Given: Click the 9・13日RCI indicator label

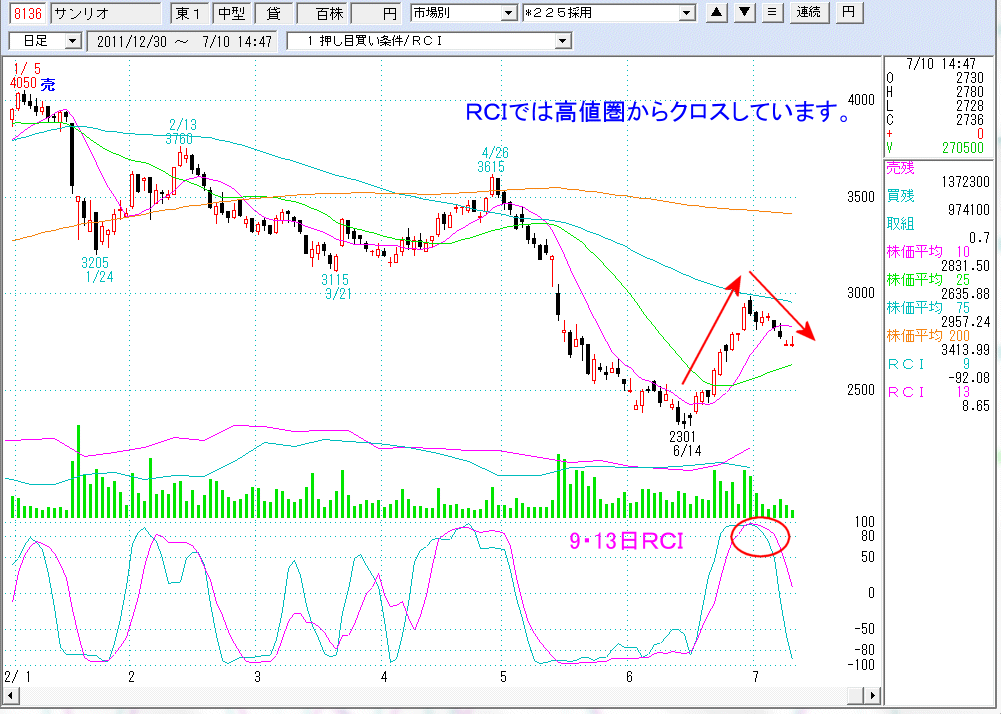Looking at the screenshot, I should click(627, 542).
